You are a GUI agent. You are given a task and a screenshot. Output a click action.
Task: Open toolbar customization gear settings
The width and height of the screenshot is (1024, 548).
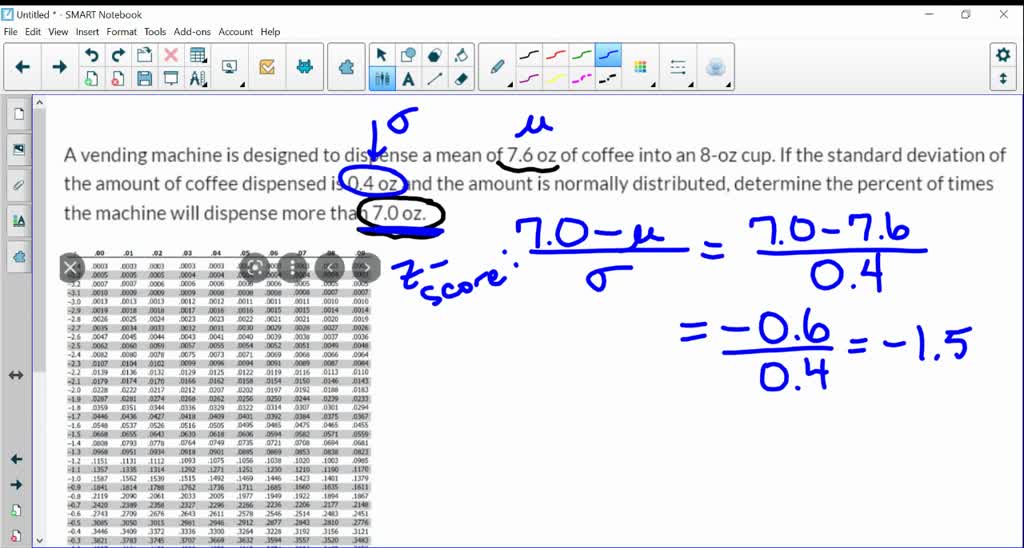click(x=1003, y=55)
